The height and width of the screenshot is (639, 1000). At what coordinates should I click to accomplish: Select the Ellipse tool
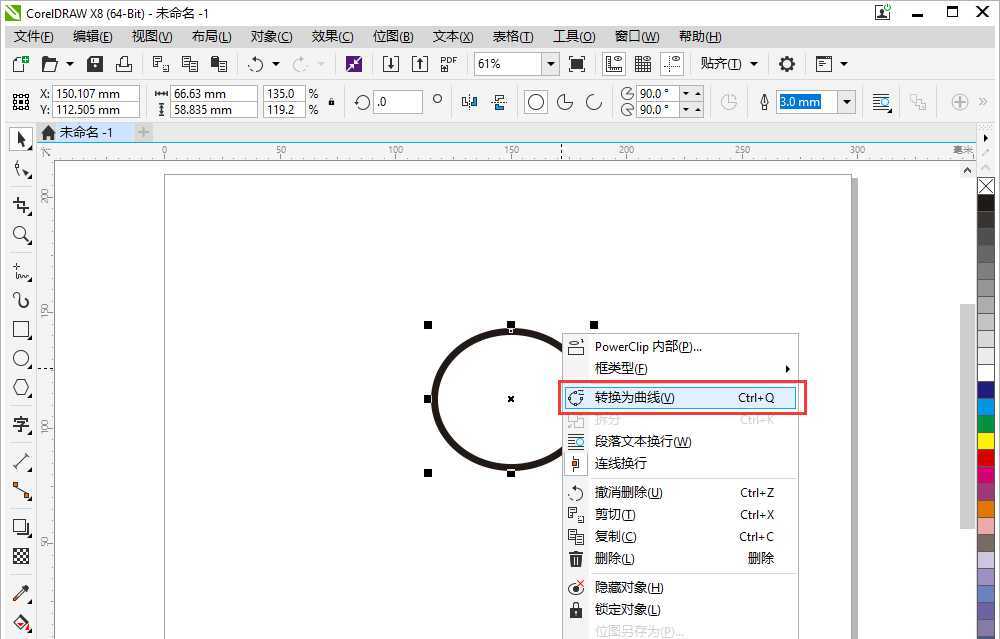(22, 358)
